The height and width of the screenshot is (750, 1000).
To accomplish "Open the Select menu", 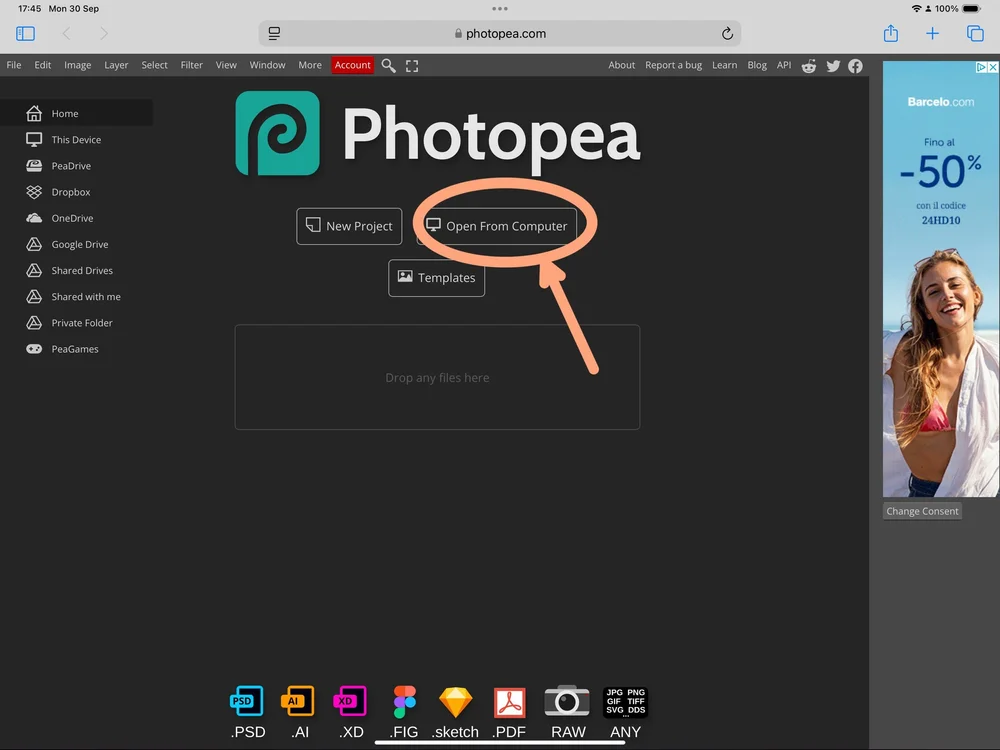I will [154, 65].
